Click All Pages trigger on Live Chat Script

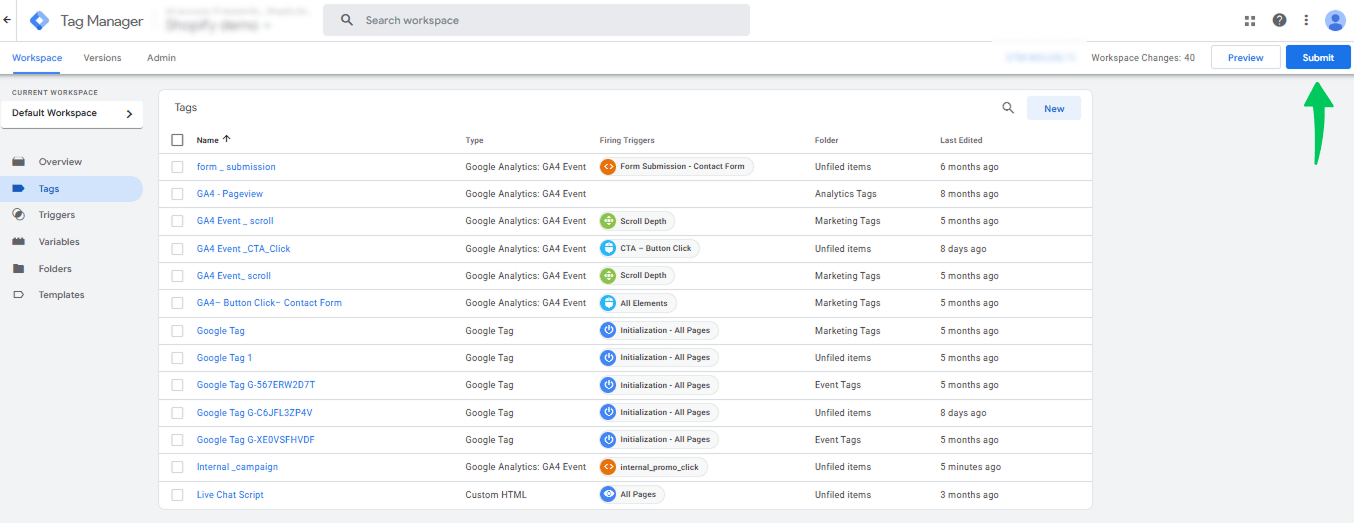pyautogui.click(x=631, y=494)
